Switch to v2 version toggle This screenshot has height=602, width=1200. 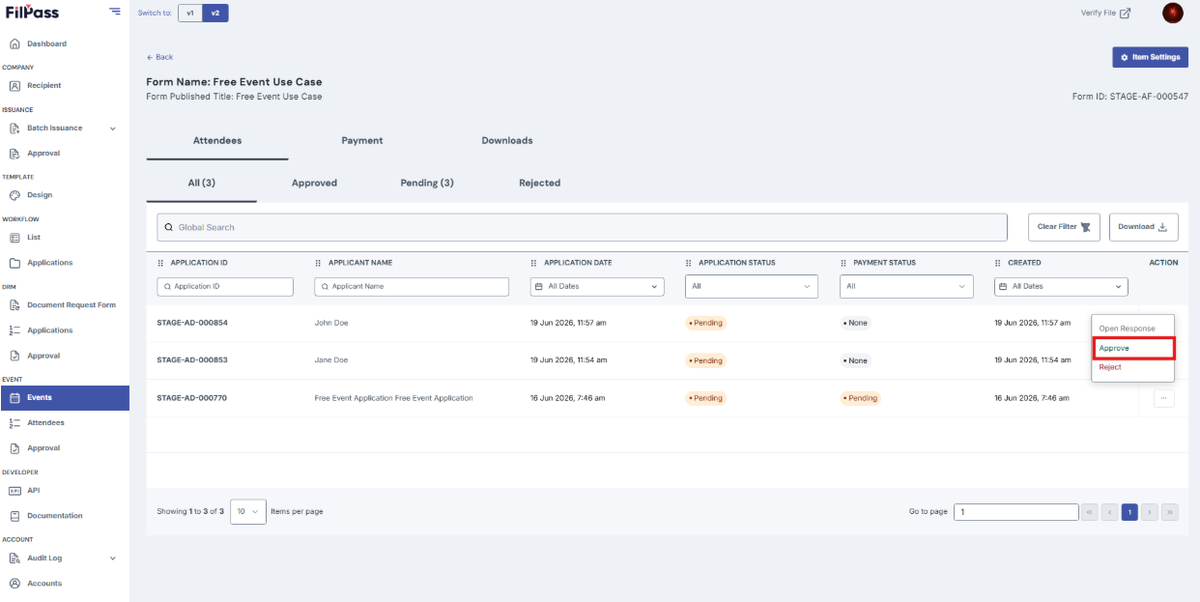(x=215, y=13)
